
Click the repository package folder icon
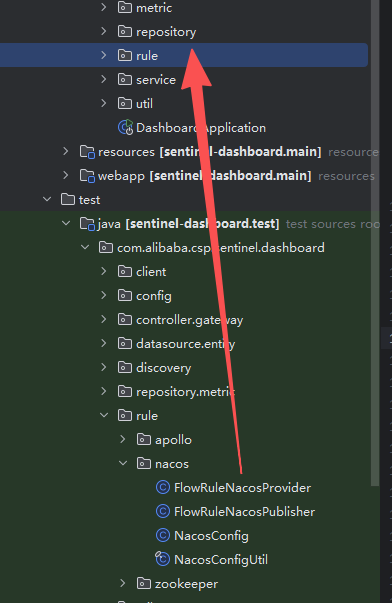pos(125,32)
